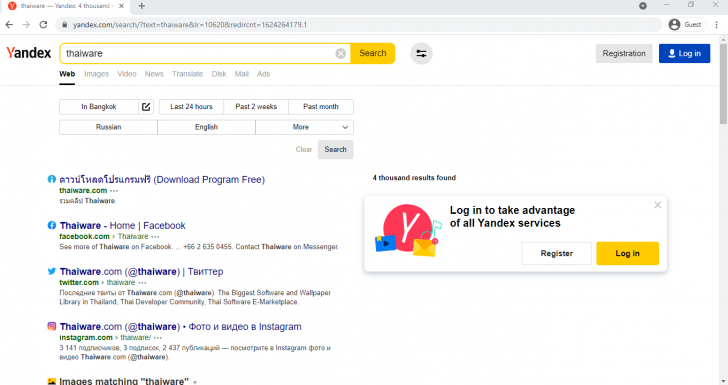
Task: Reload the page
Action: (x=43, y=25)
